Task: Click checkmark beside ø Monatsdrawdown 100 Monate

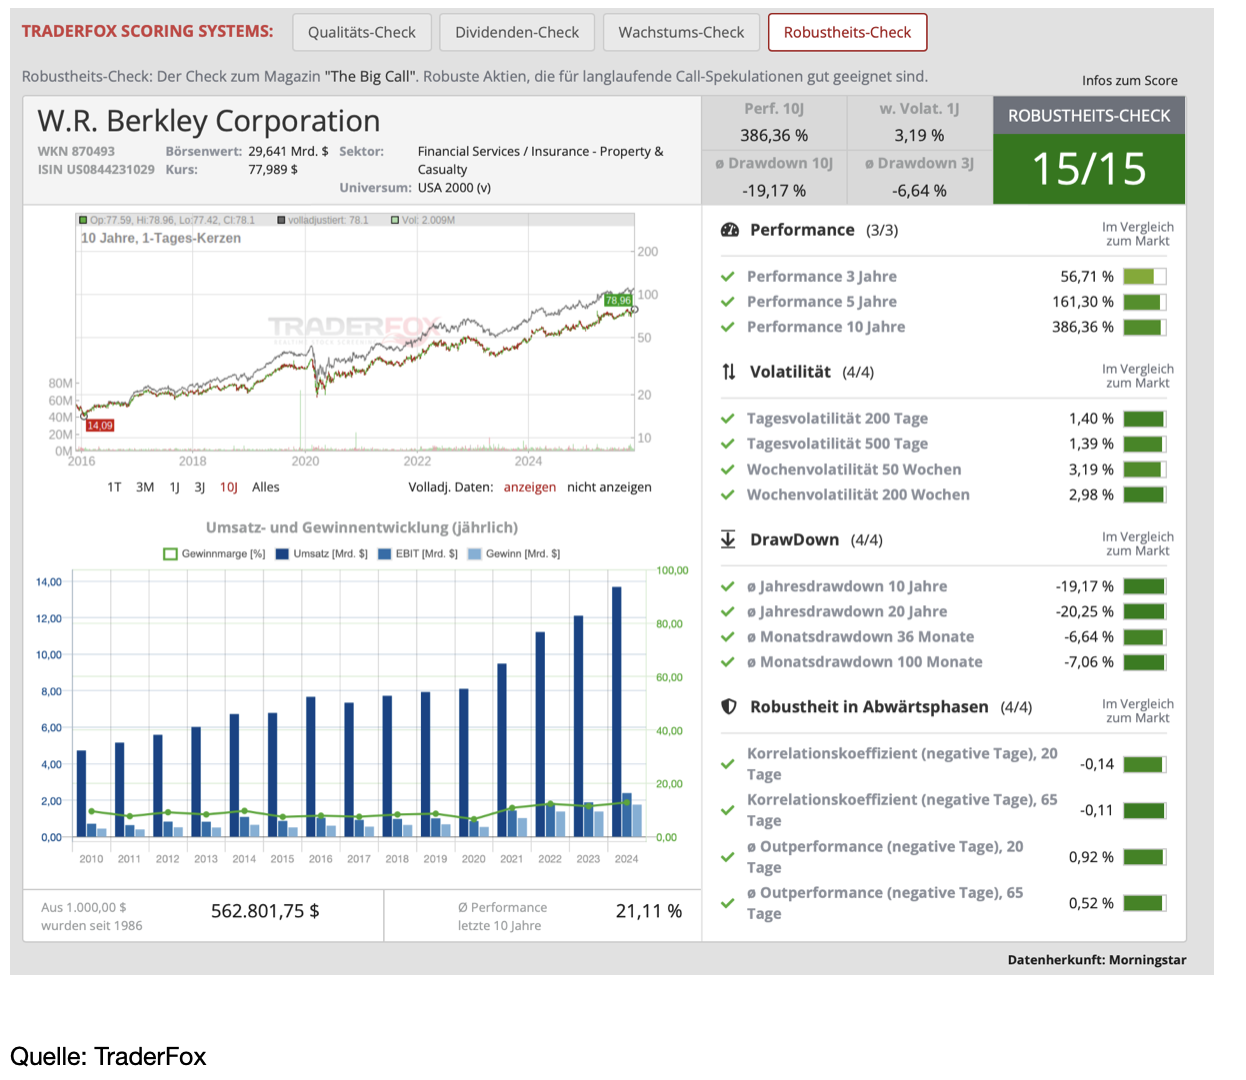Action: tap(728, 662)
